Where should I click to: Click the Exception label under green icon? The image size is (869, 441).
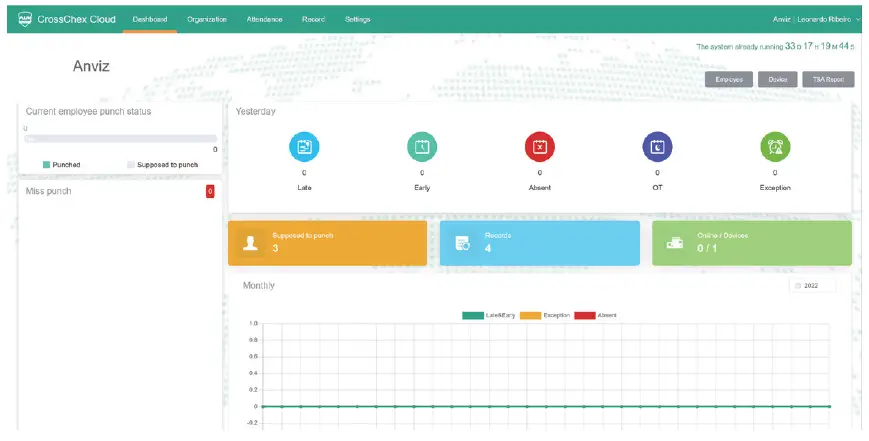pyautogui.click(x=775, y=188)
